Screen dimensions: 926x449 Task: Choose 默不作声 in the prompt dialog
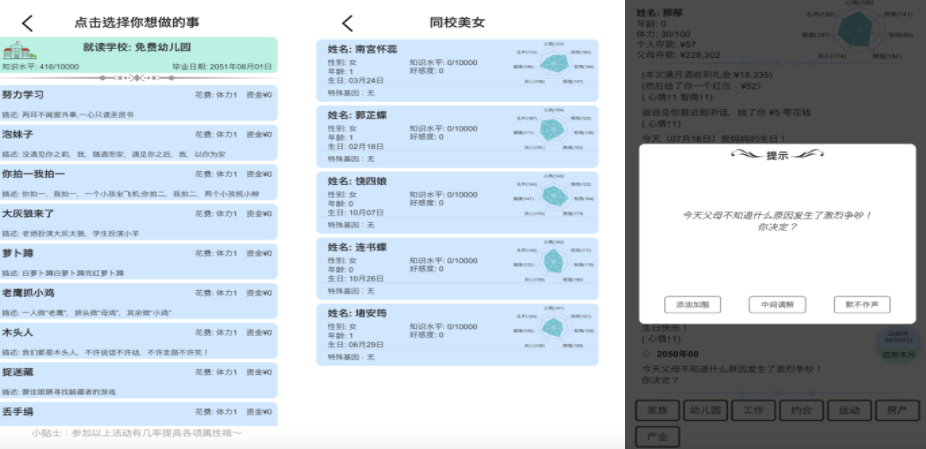tap(861, 305)
